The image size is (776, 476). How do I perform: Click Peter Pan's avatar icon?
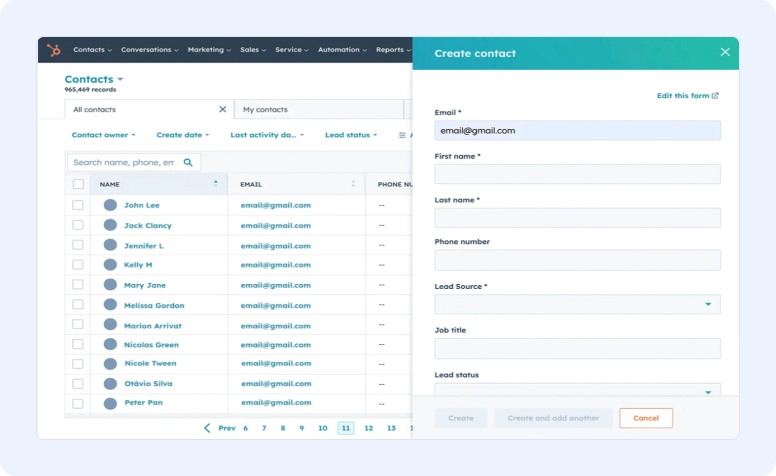(110, 403)
